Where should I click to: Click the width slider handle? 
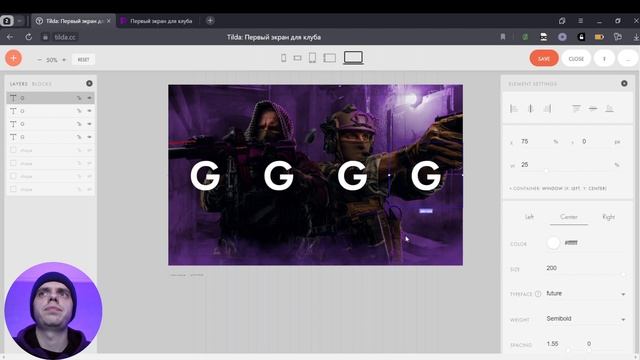pos(546,171)
